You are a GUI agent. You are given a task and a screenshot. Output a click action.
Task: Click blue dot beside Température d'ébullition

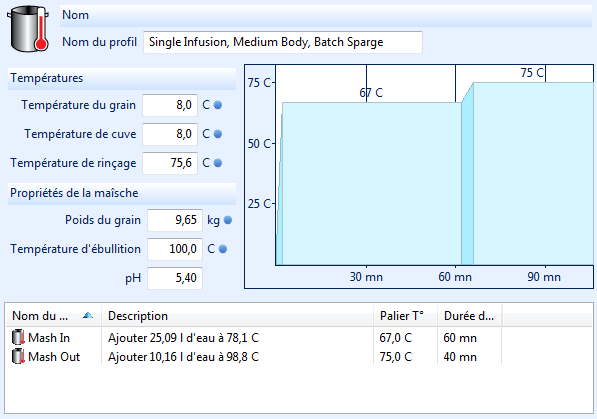(x=223, y=249)
